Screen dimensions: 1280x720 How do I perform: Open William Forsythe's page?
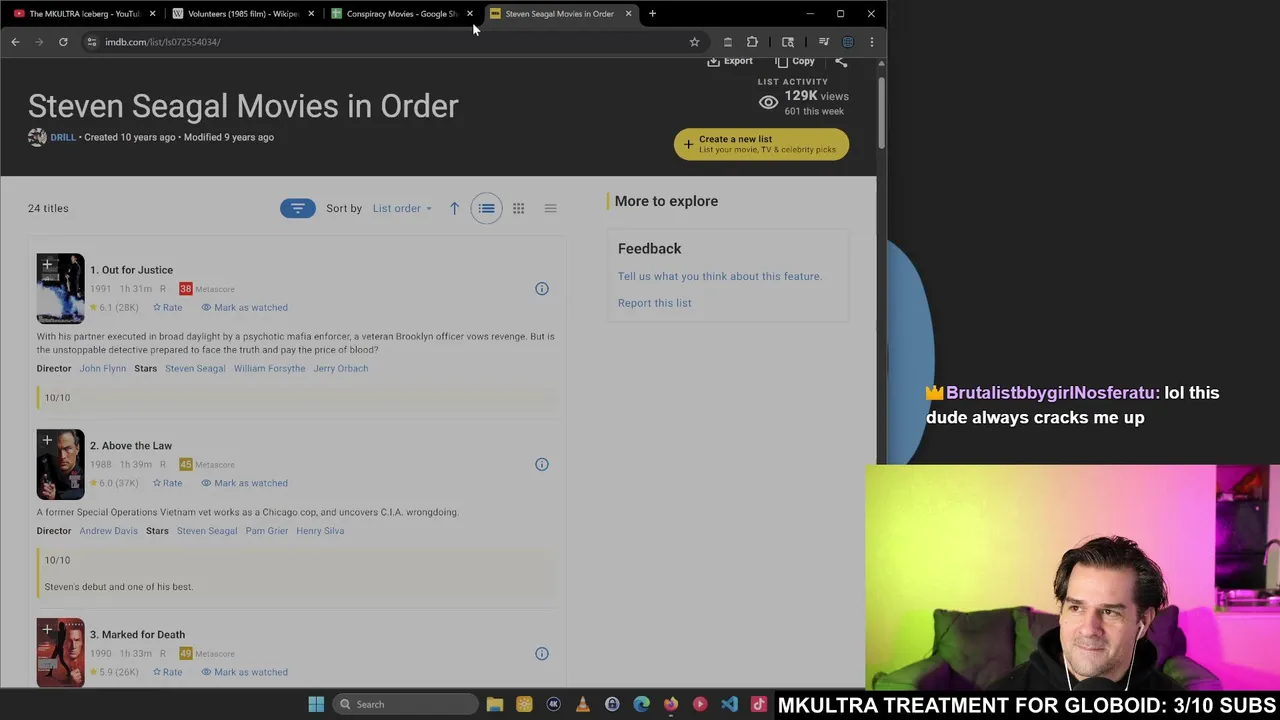(269, 368)
